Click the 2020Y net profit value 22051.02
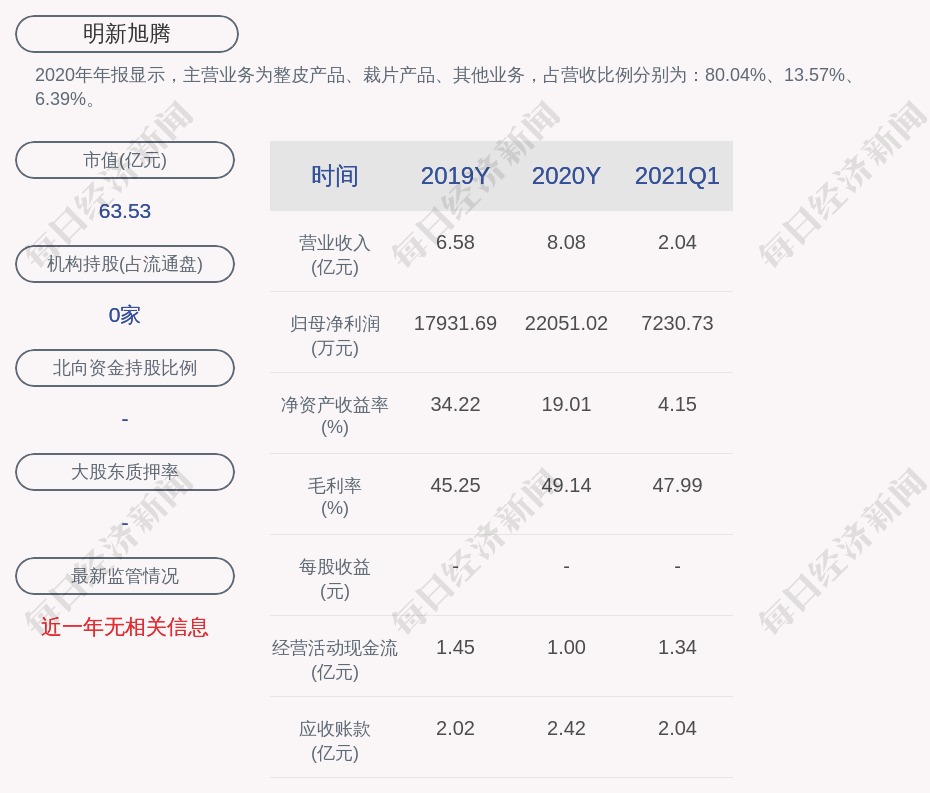This screenshot has height=793, width=930. [566, 323]
